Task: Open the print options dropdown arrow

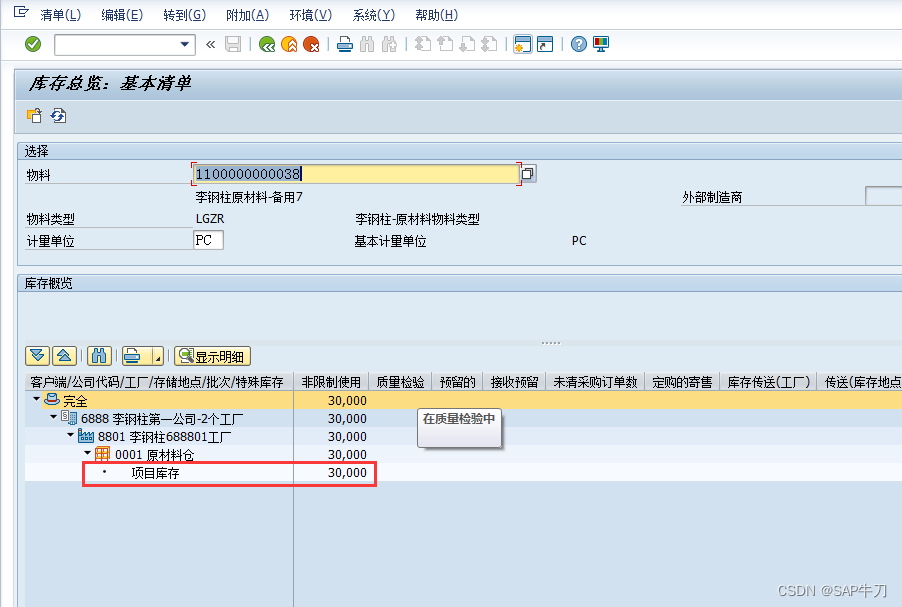Action: (158, 357)
